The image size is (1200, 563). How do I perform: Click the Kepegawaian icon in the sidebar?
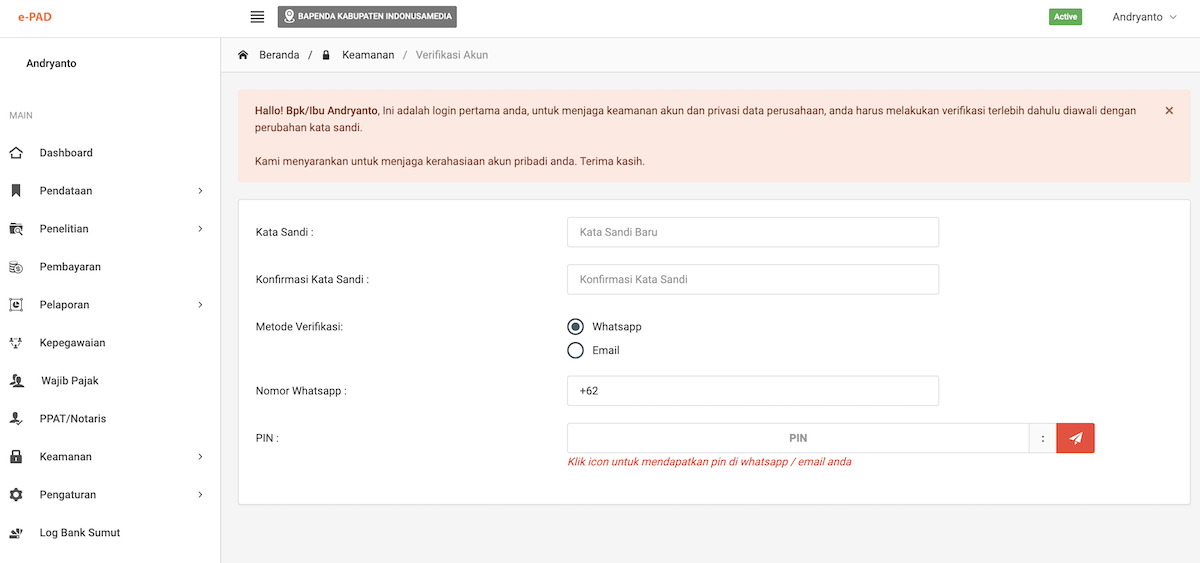(16, 343)
